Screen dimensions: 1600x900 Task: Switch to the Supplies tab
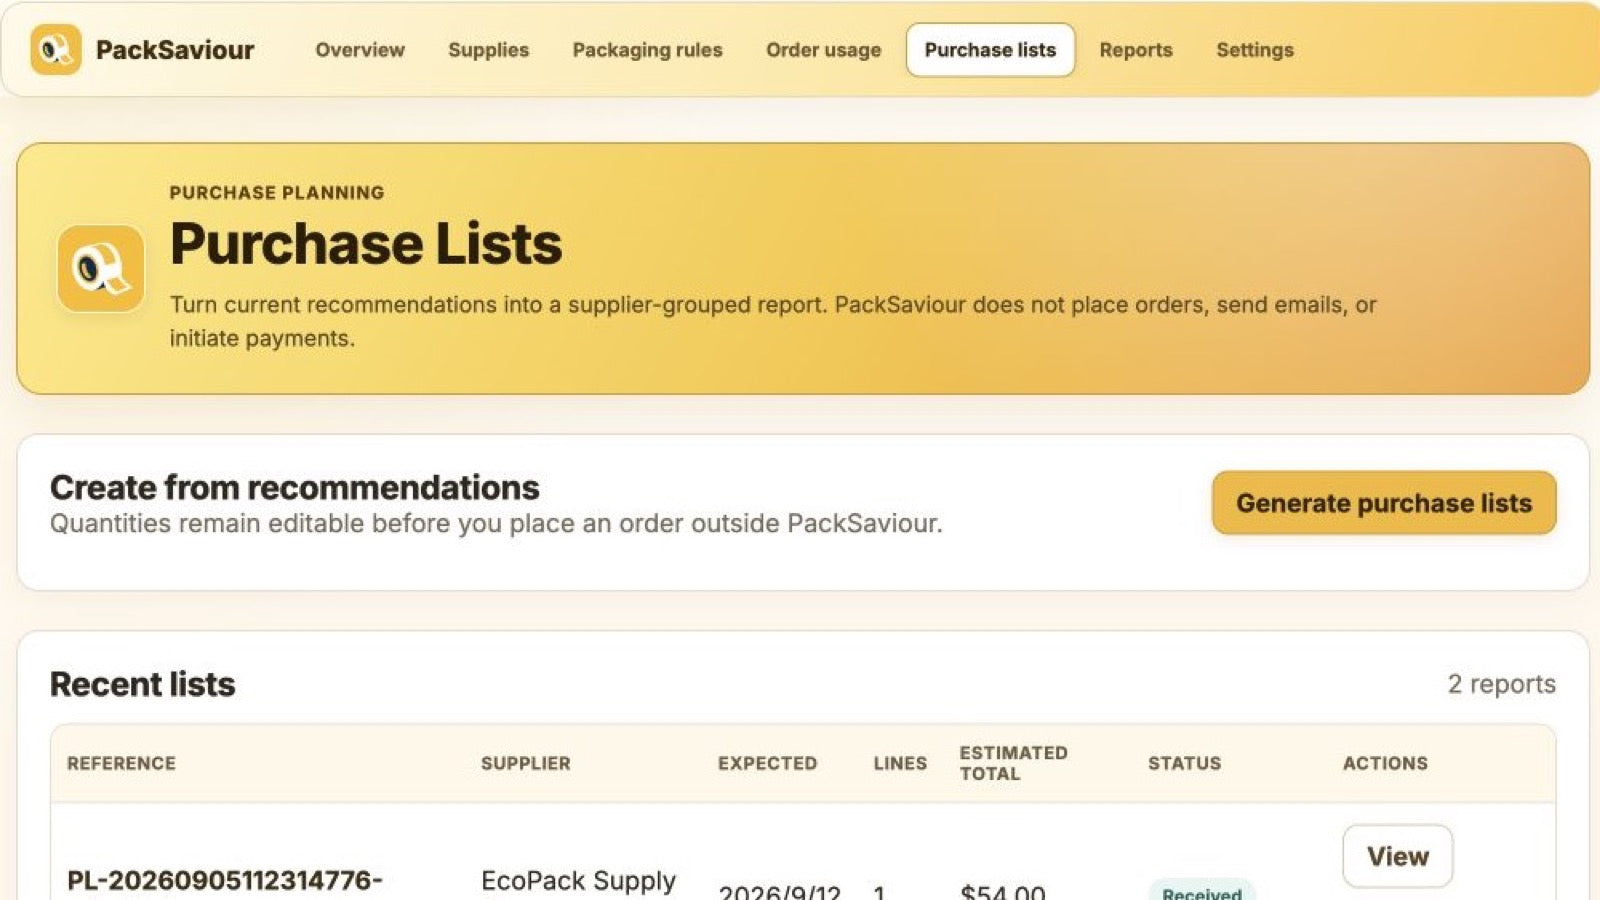(488, 50)
